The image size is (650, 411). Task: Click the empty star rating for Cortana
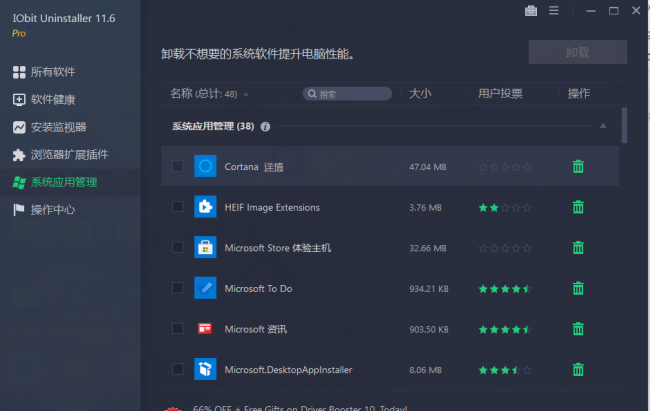click(505, 167)
